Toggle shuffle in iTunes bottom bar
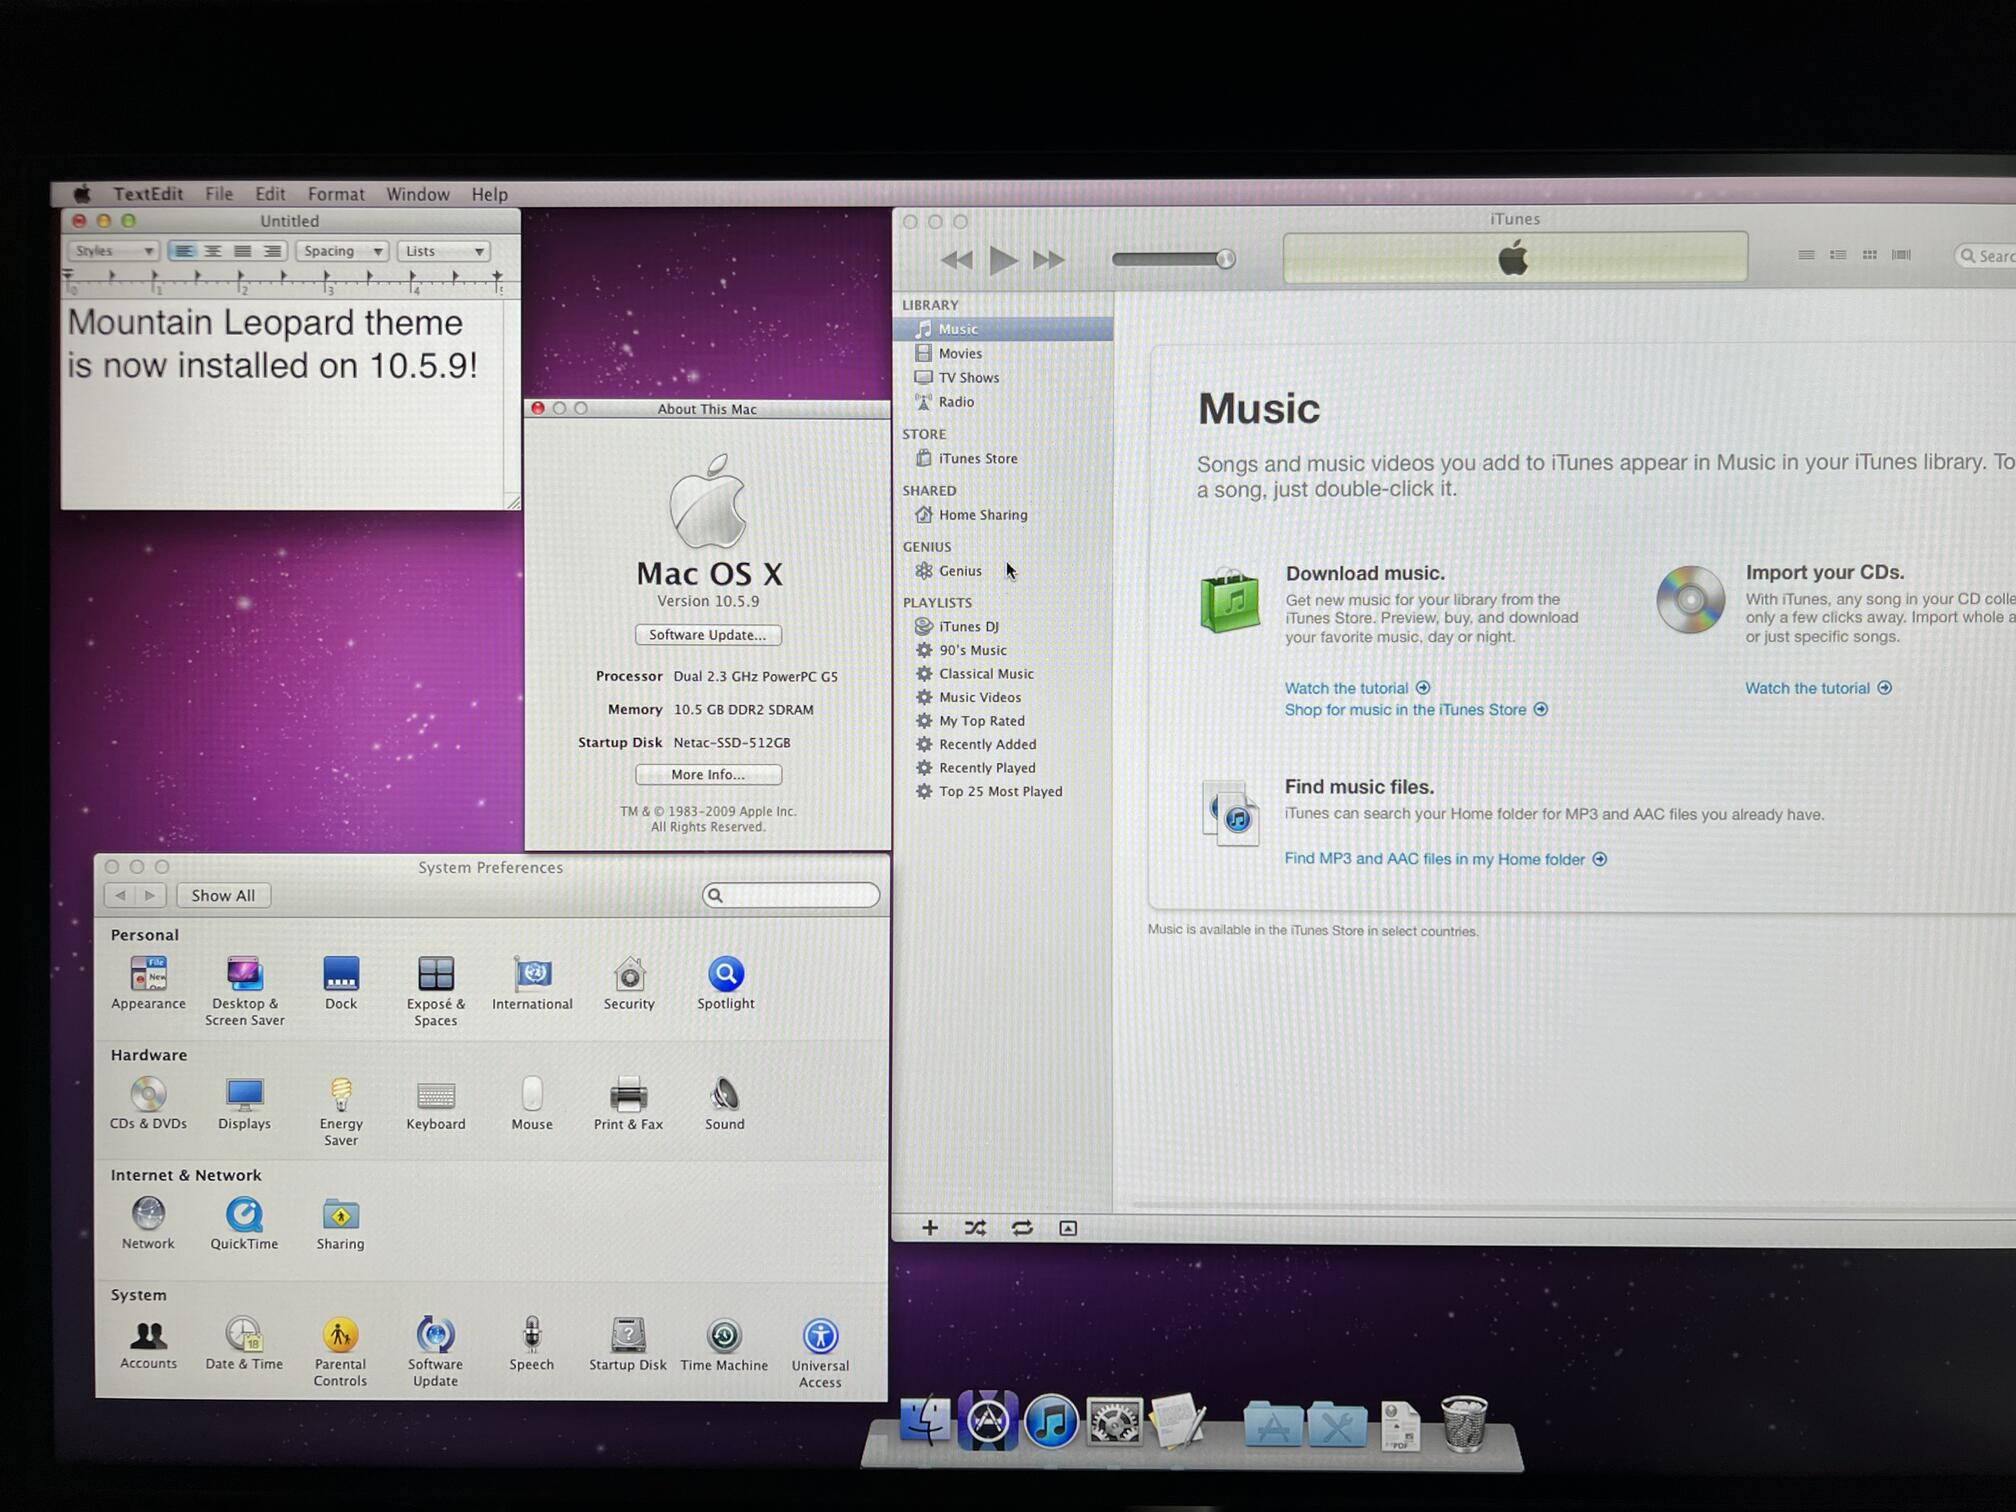 point(975,1228)
